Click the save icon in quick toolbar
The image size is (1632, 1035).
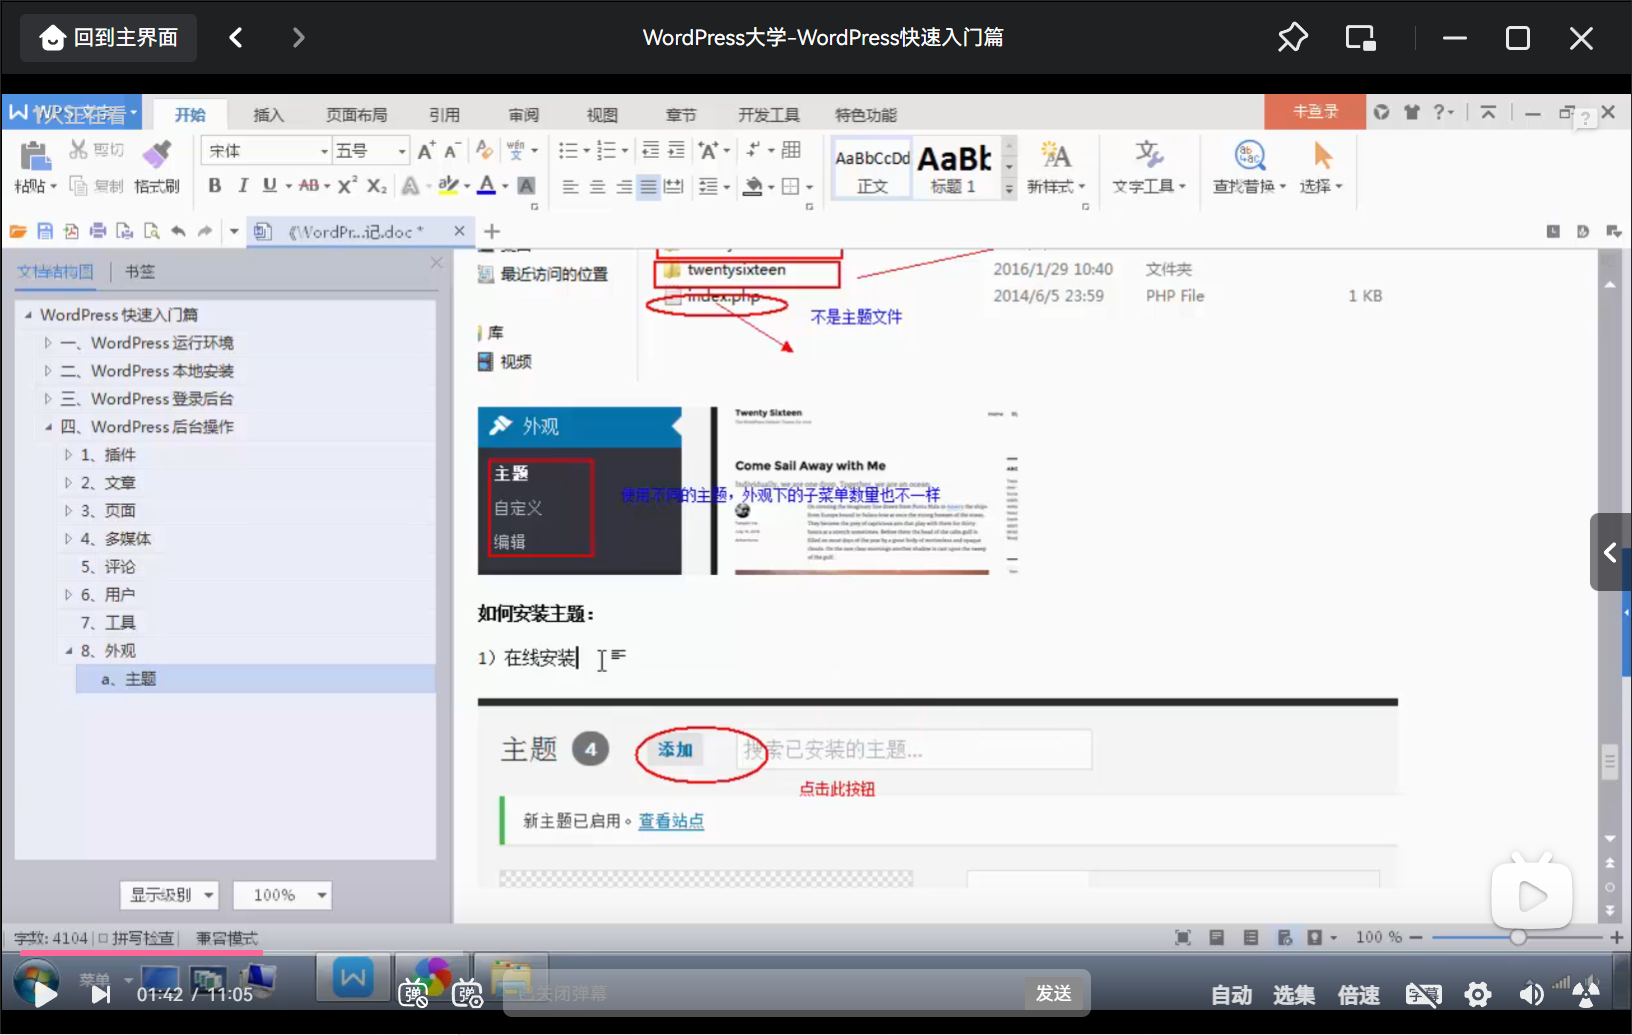point(45,231)
